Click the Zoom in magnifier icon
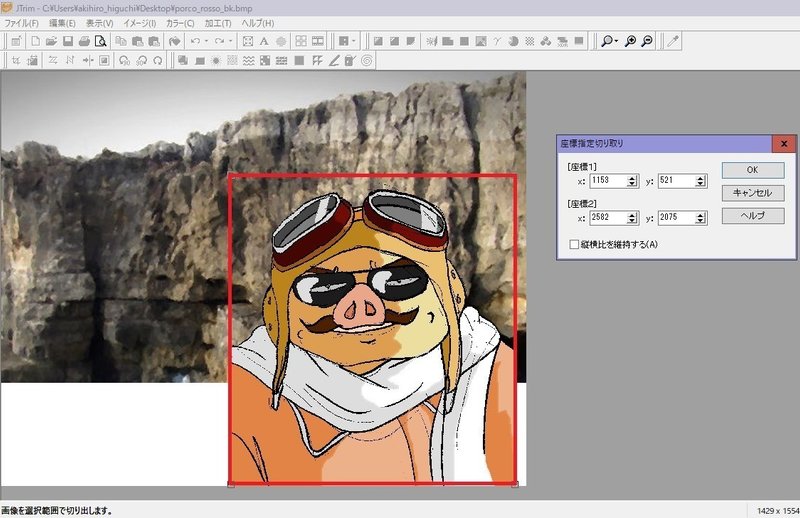Image resolution: width=800 pixels, height=518 pixels. [x=631, y=41]
